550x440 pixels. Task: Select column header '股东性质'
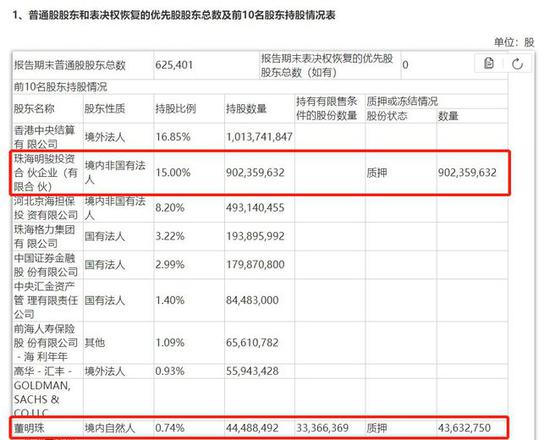(x=105, y=109)
